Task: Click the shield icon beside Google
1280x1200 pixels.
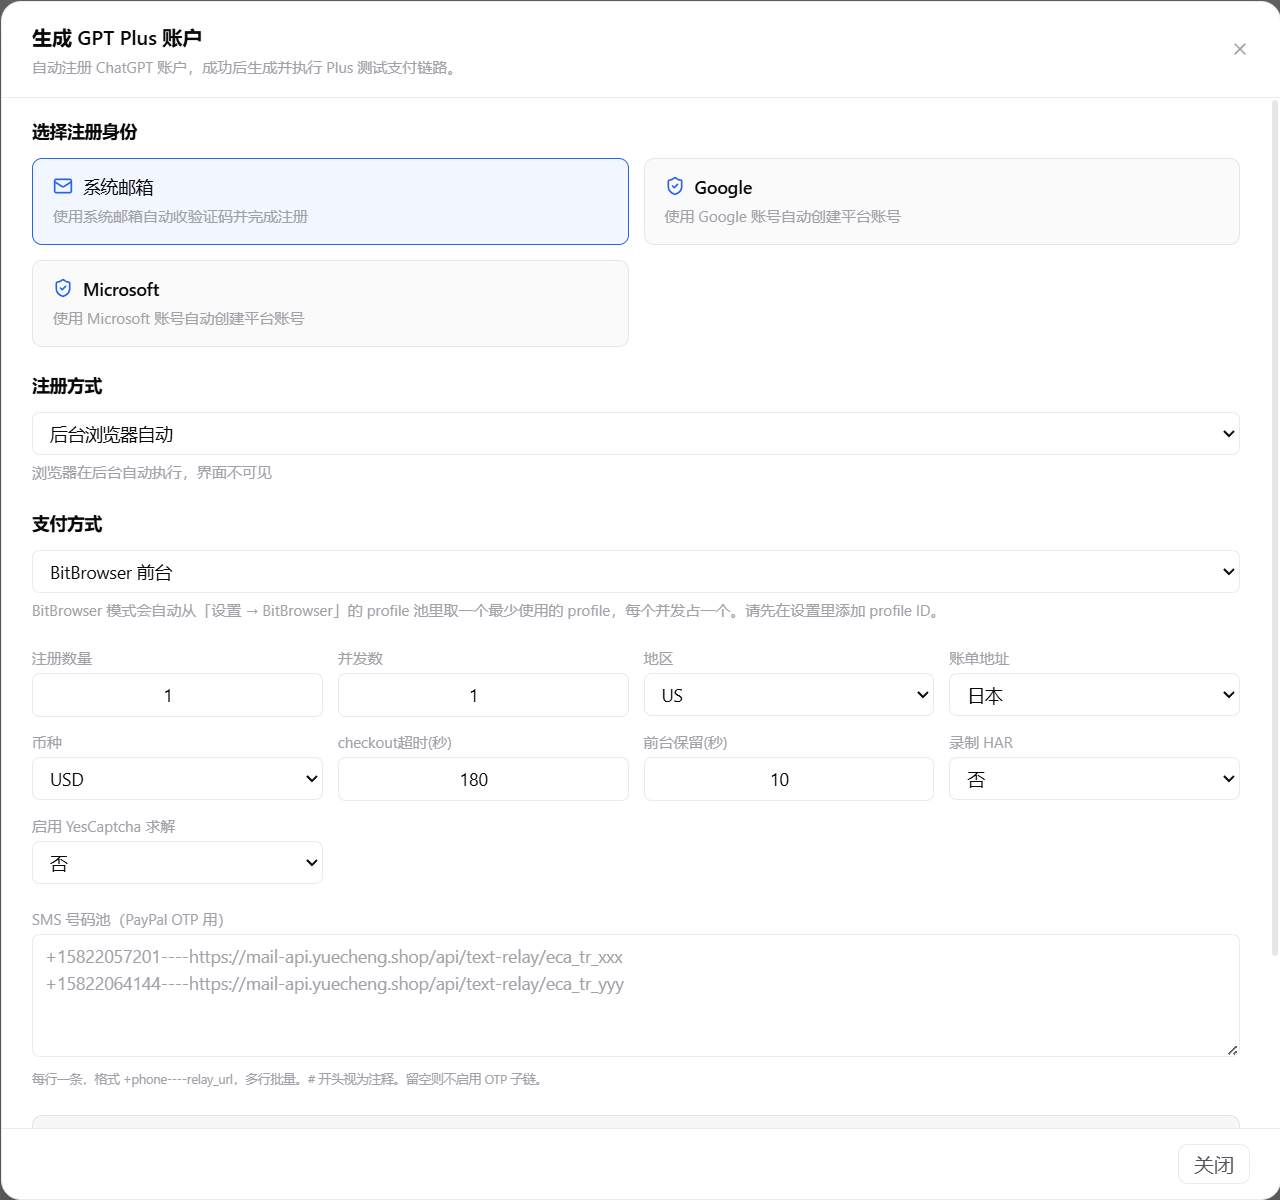Action: (675, 186)
